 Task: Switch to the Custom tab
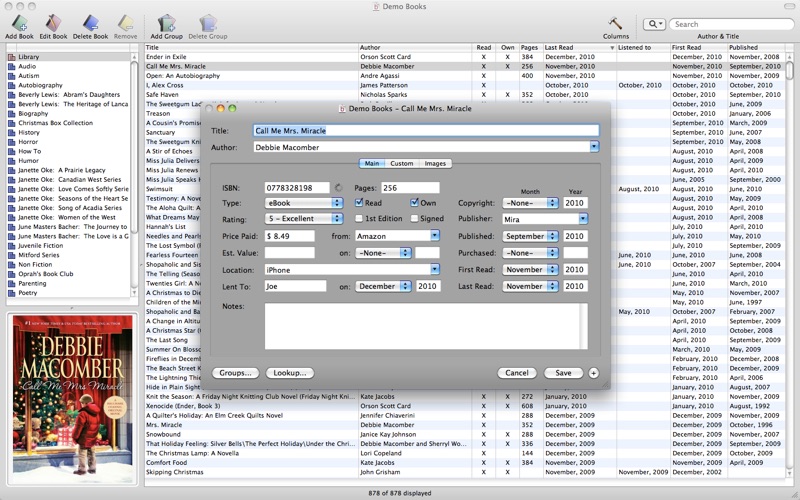(401, 163)
